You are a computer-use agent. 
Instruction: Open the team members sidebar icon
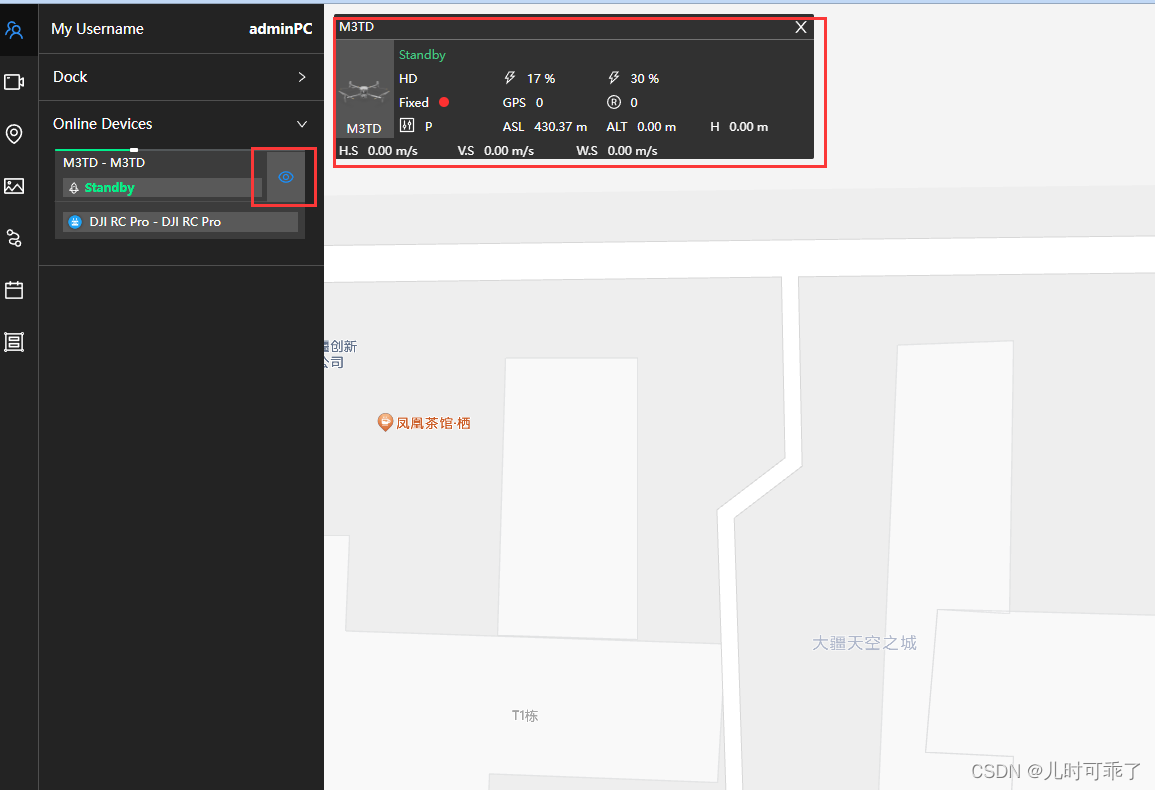[x=14, y=29]
